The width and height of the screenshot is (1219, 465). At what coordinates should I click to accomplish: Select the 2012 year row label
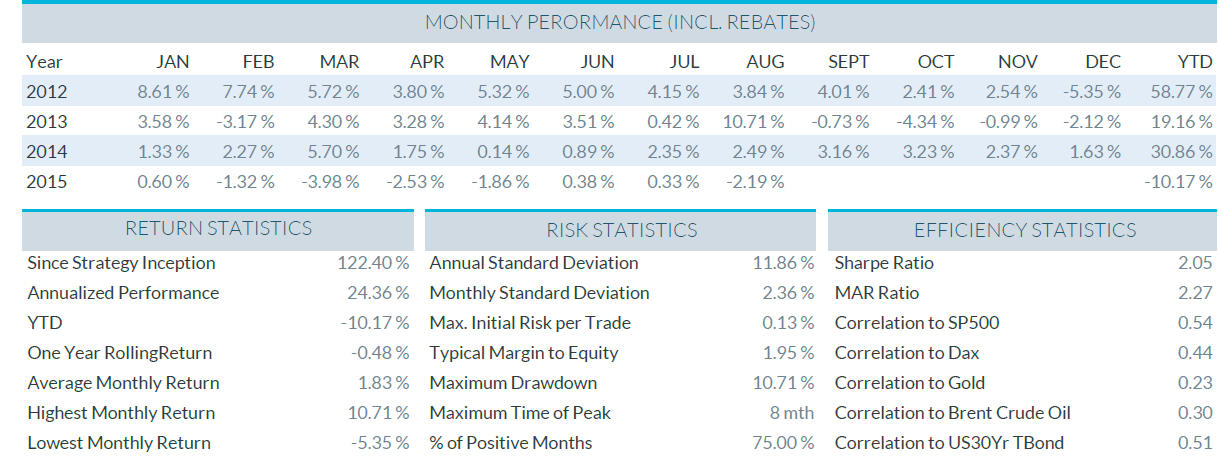click(x=47, y=92)
